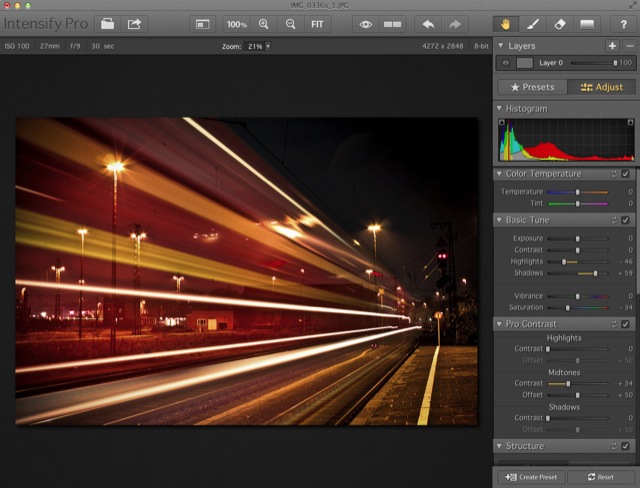Disable the Pro Contrast checkbox

point(625,324)
